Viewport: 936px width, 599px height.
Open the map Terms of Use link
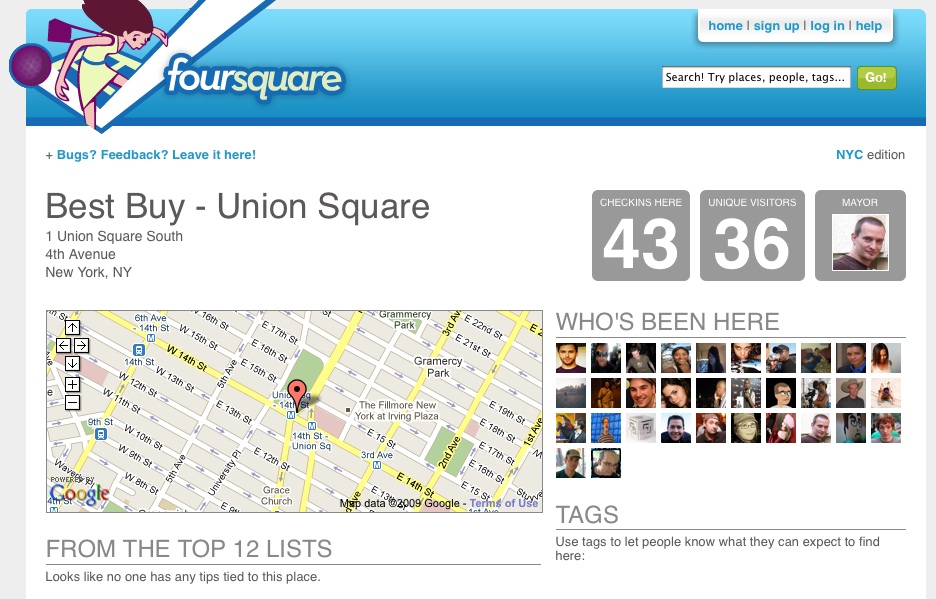coord(504,503)
